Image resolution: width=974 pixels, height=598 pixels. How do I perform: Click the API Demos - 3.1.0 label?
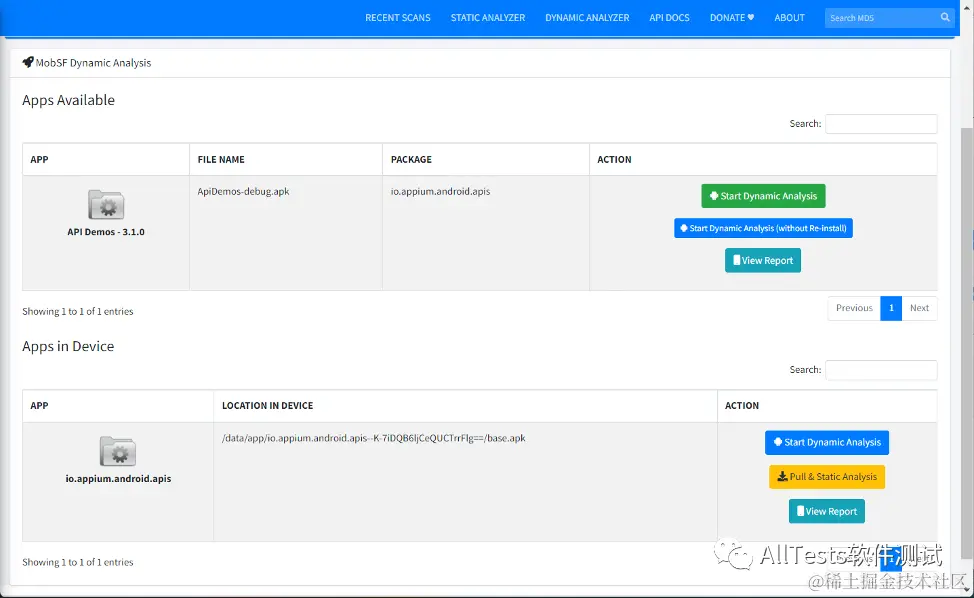(106, 232)
